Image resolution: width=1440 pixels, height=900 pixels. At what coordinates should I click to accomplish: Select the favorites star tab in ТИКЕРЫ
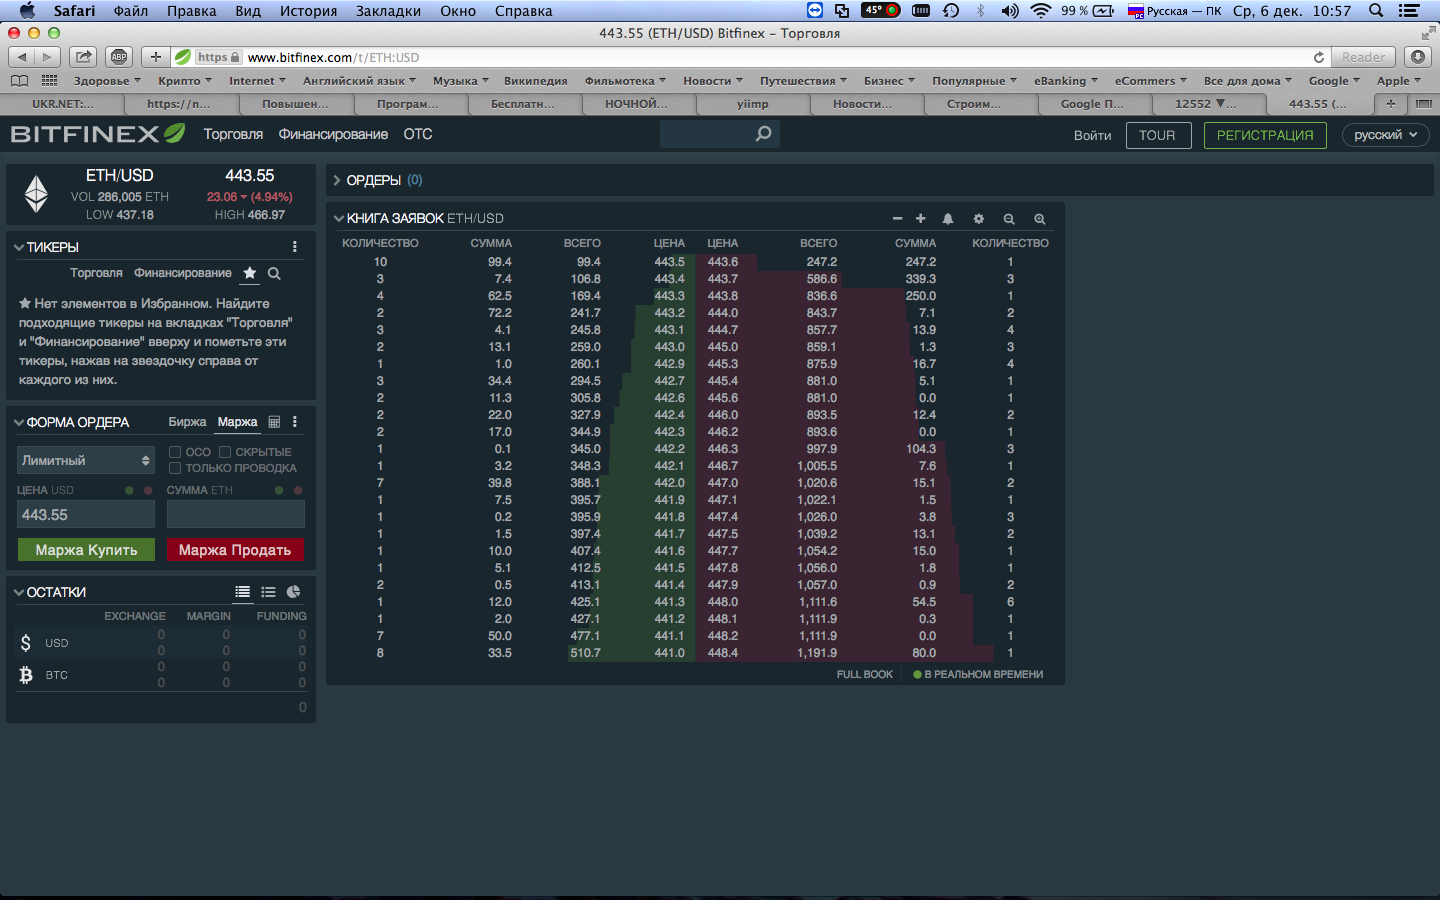(250, 273)
